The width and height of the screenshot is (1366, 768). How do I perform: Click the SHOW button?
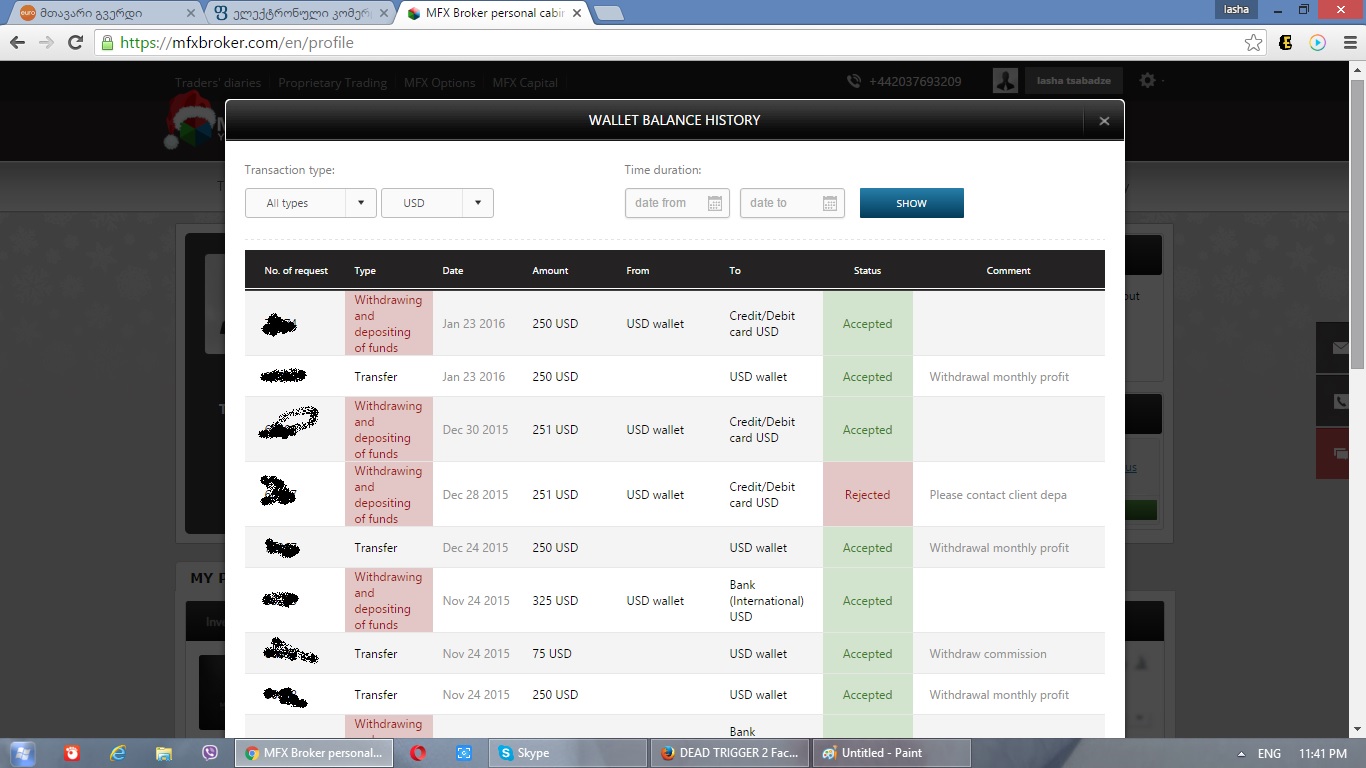pyautogui.click(x=912, y=203)
